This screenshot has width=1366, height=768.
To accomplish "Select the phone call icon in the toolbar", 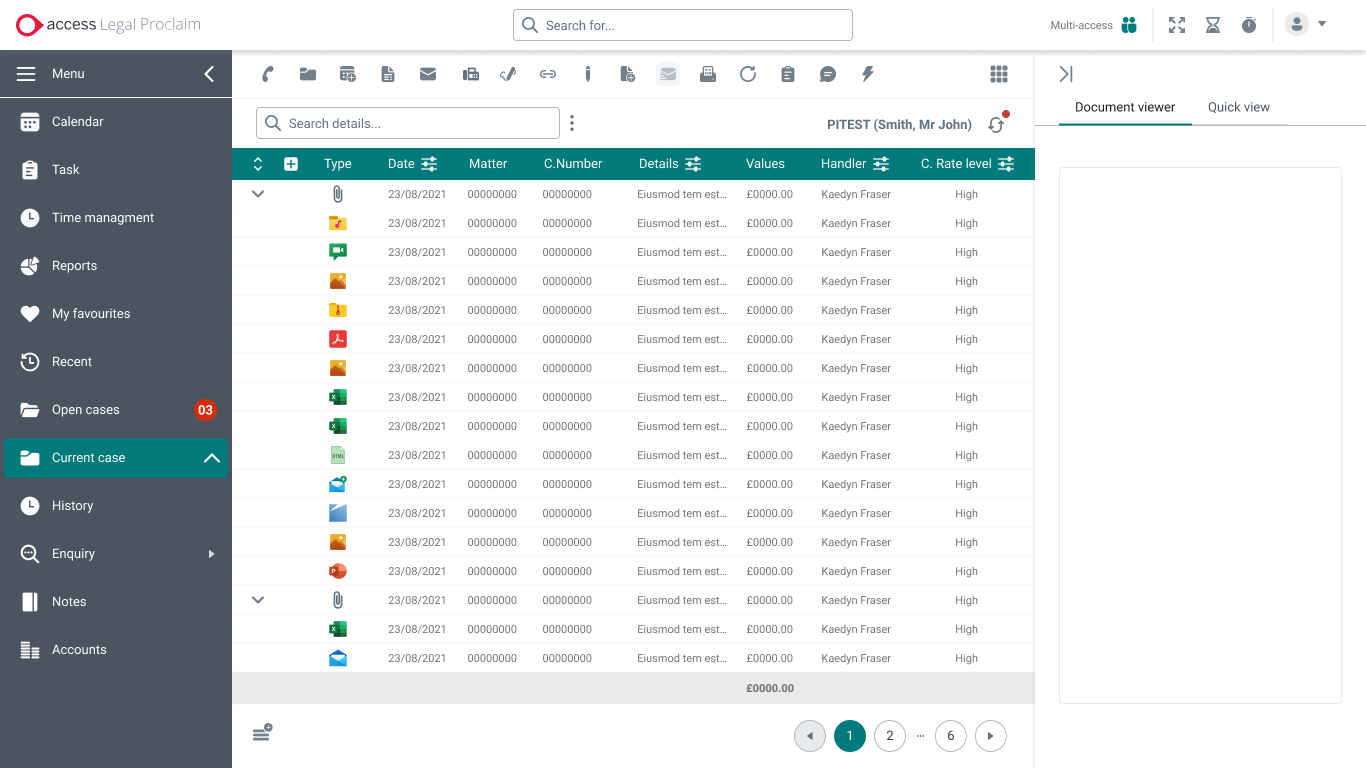I will pyautogui.click(x=267, y=73).
